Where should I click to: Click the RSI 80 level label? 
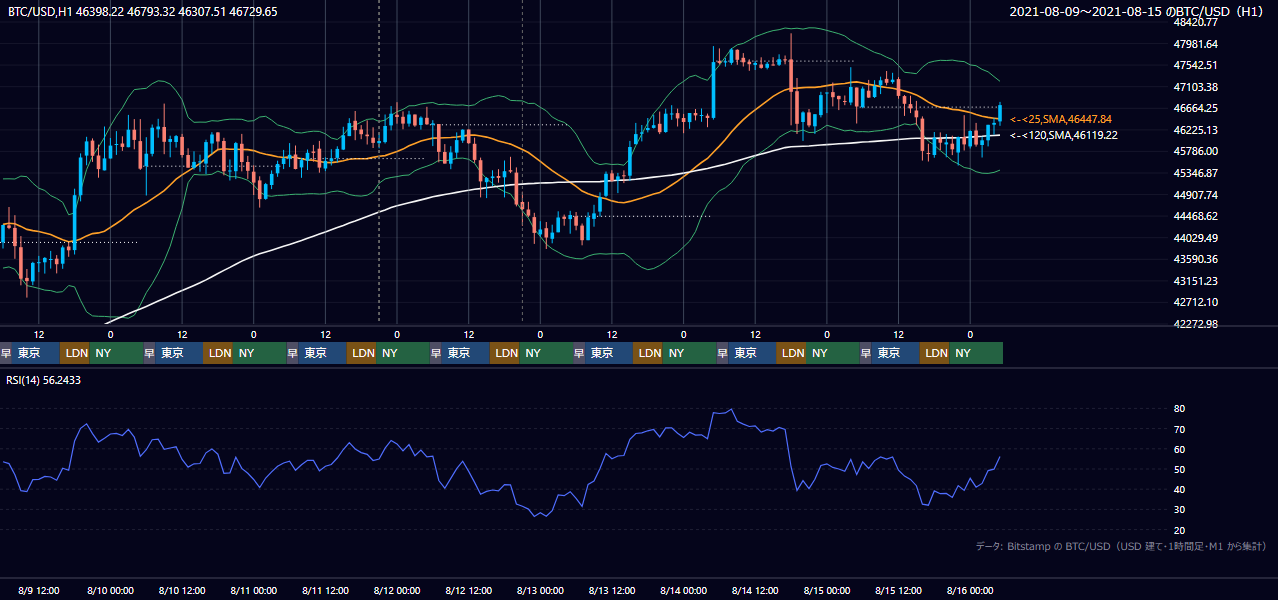[x=1180, y=409]
